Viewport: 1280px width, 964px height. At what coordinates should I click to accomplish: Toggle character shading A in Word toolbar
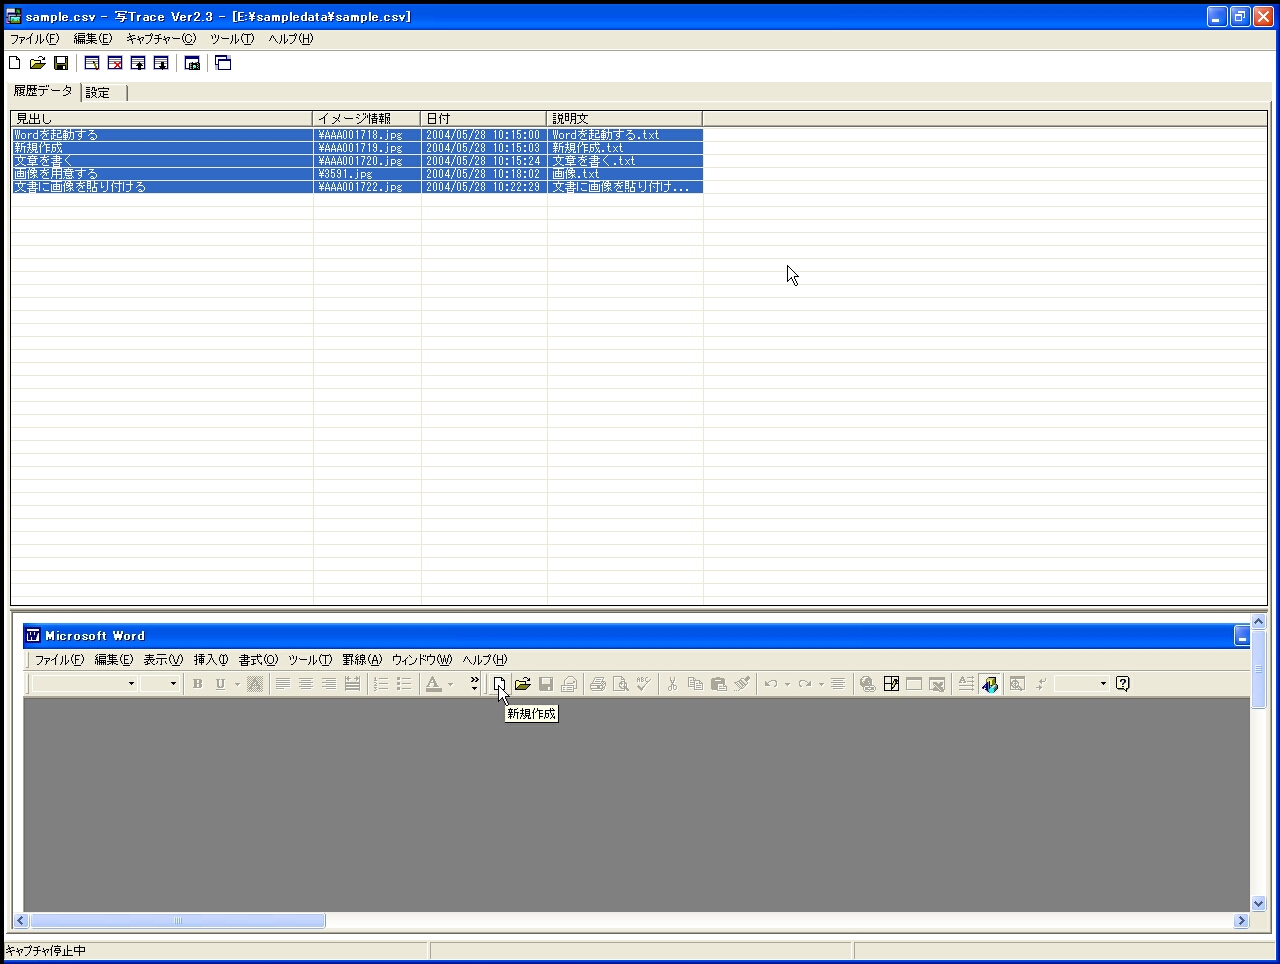255,684
